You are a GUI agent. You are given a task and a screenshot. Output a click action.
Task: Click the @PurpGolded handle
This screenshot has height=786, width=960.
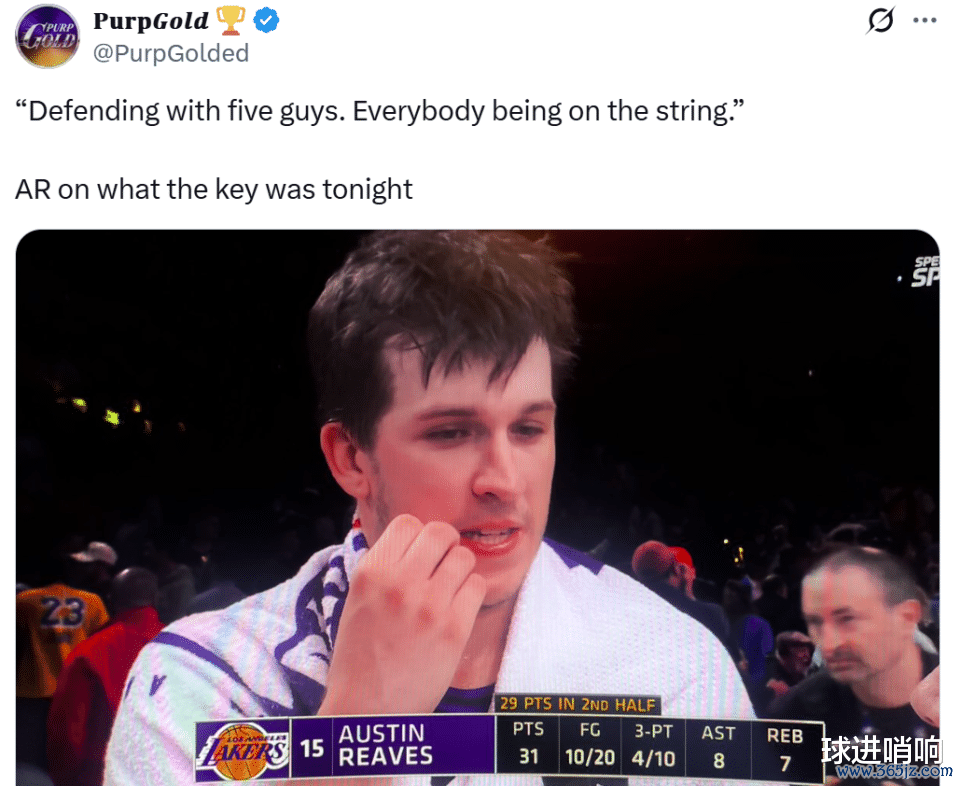(x=171, y=53)
